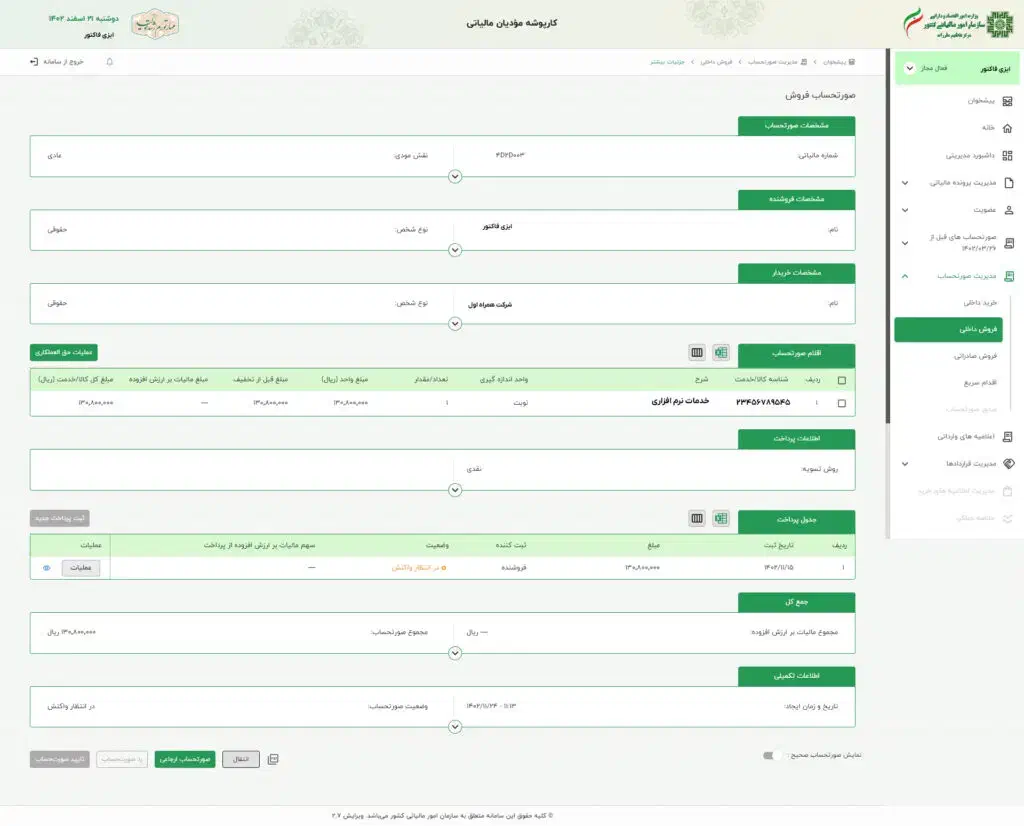Image resolution: width=1024 pixels, height=826 pixels.
Task: Click the خروج از سامانه logout icon
Action: (34, 62)
